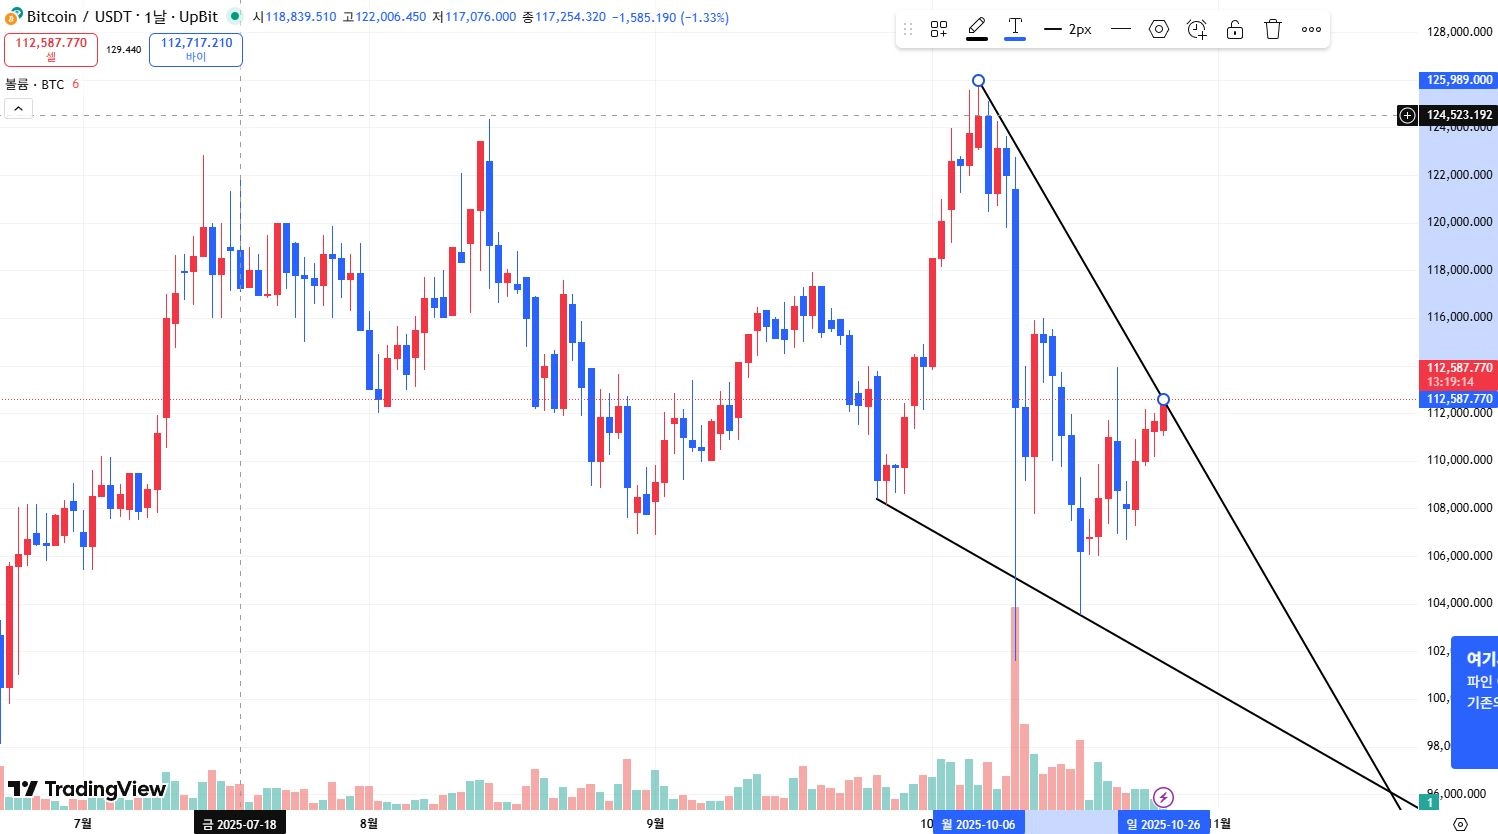Click the 104,000.000 price axis value
The image size is (1498, 834).
tap(1459, 603)
